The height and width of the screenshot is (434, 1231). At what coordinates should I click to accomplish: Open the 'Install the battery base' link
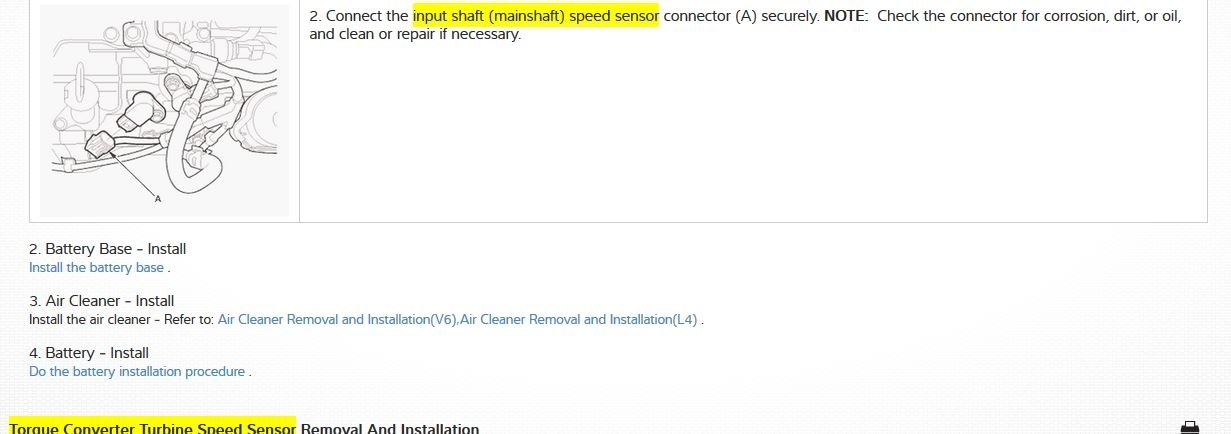click(97, 268)
